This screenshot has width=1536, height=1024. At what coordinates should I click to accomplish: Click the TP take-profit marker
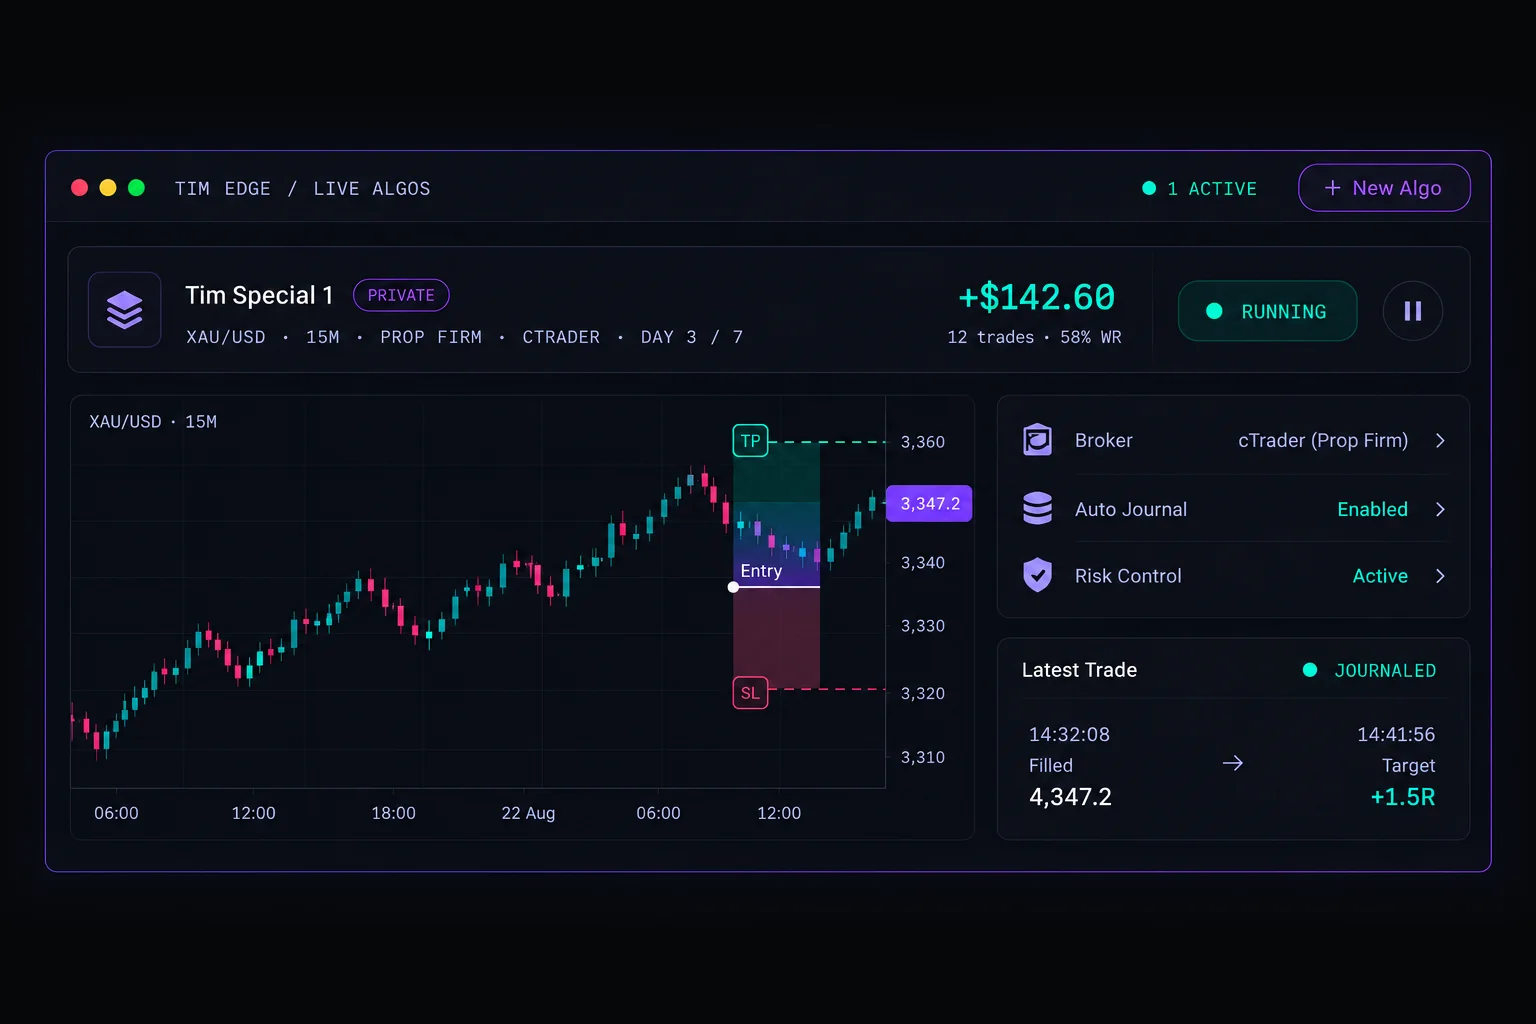click(x=751, y=441)
